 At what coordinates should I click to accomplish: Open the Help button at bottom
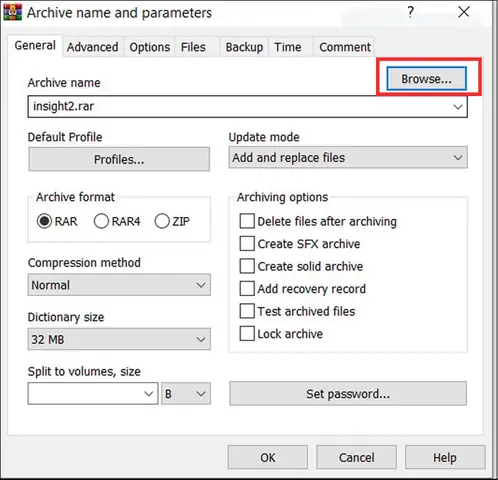click(x=445, y=457)
